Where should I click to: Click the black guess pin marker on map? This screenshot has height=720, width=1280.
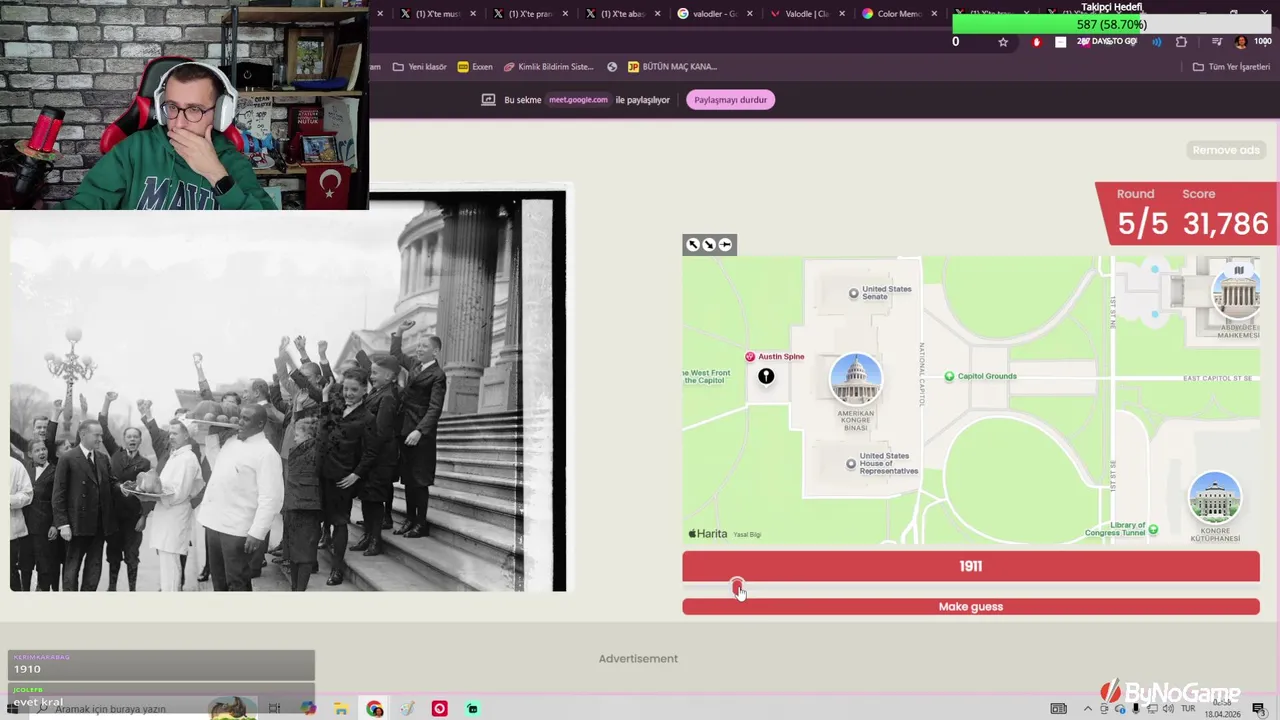pos(766,376)
